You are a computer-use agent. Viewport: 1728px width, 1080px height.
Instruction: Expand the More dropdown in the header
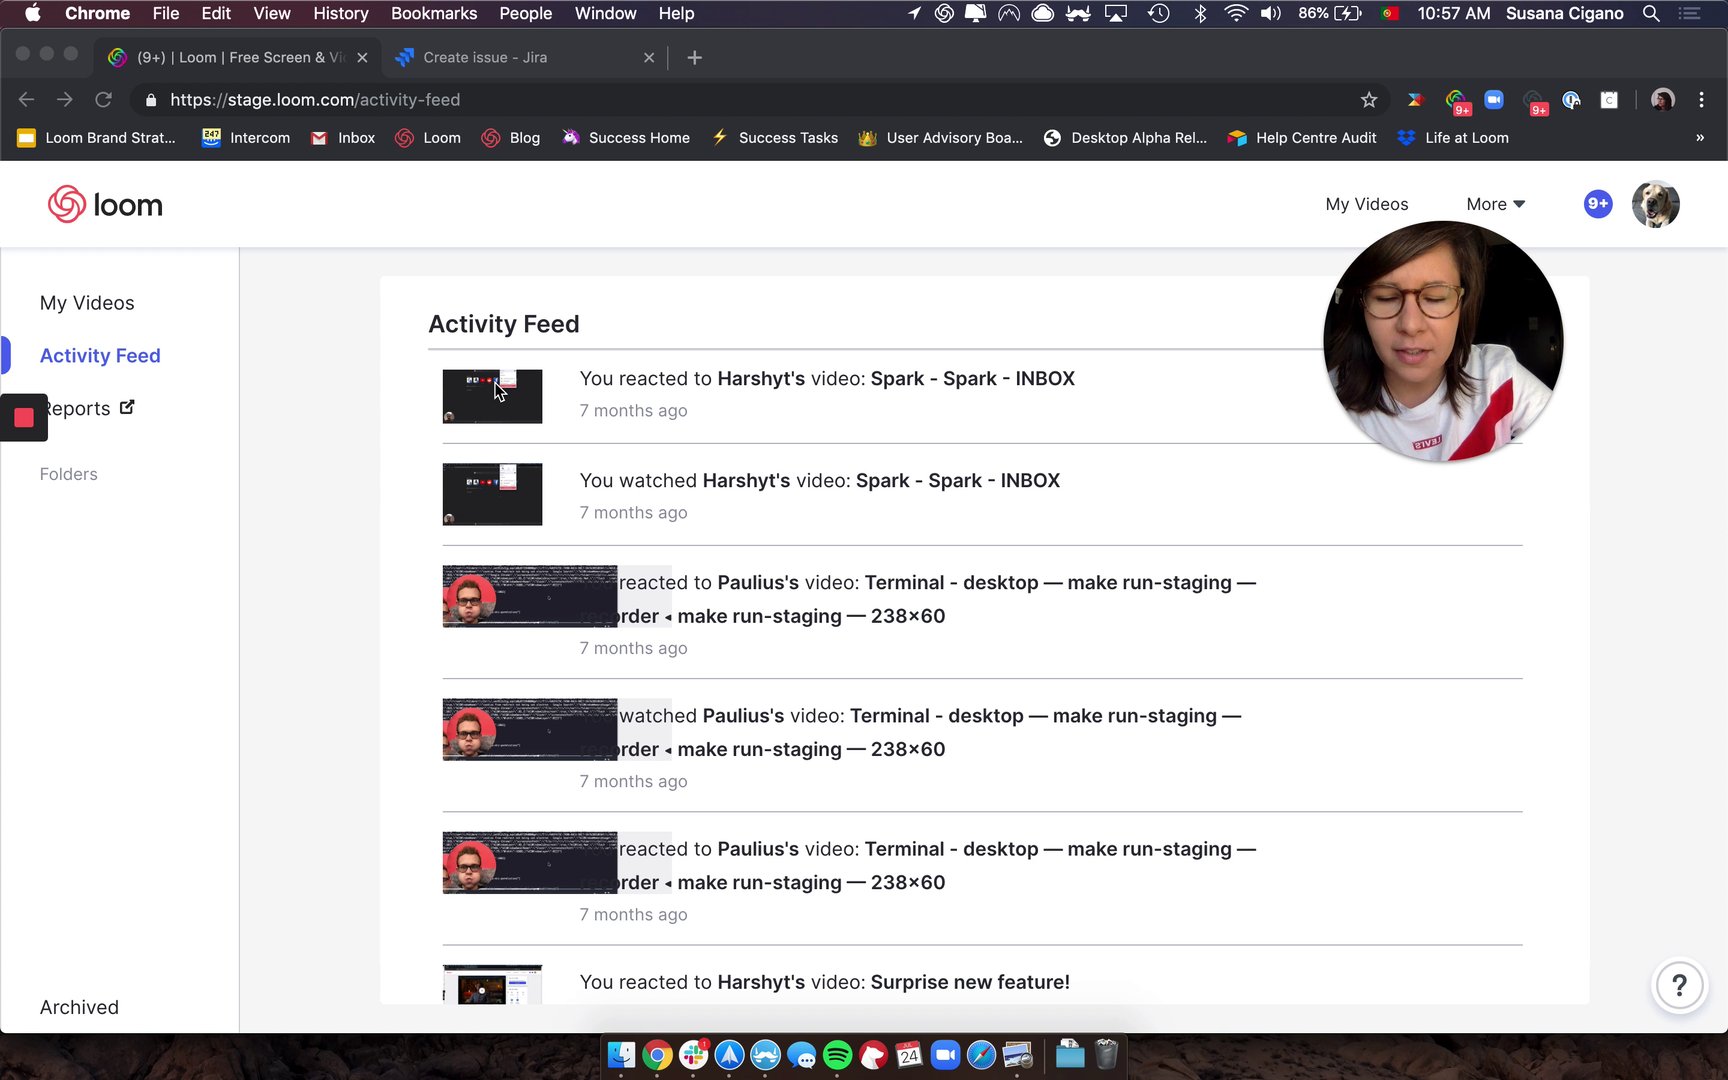(1495, 204)
